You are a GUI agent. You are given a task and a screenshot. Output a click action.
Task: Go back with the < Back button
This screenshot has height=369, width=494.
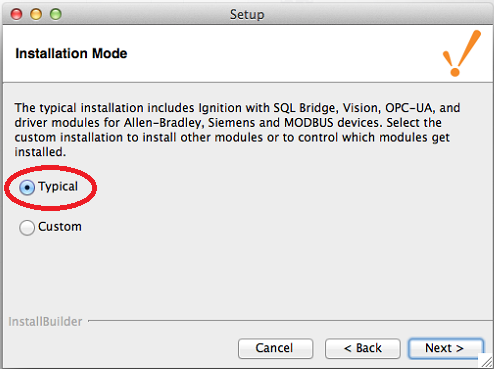pos(363,348)
